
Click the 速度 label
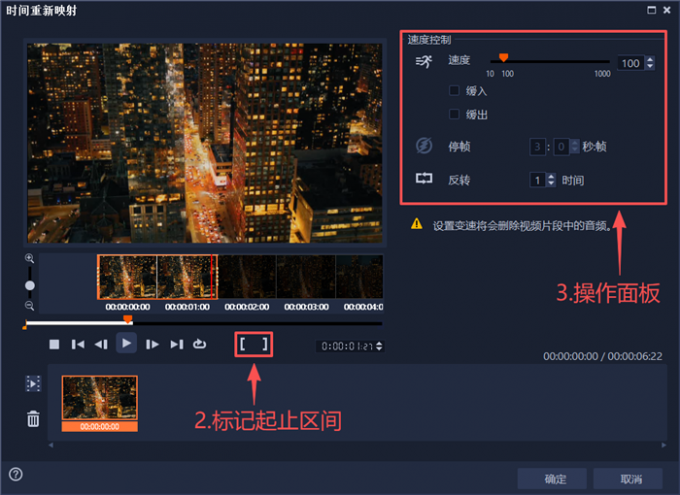coord(459,60)
